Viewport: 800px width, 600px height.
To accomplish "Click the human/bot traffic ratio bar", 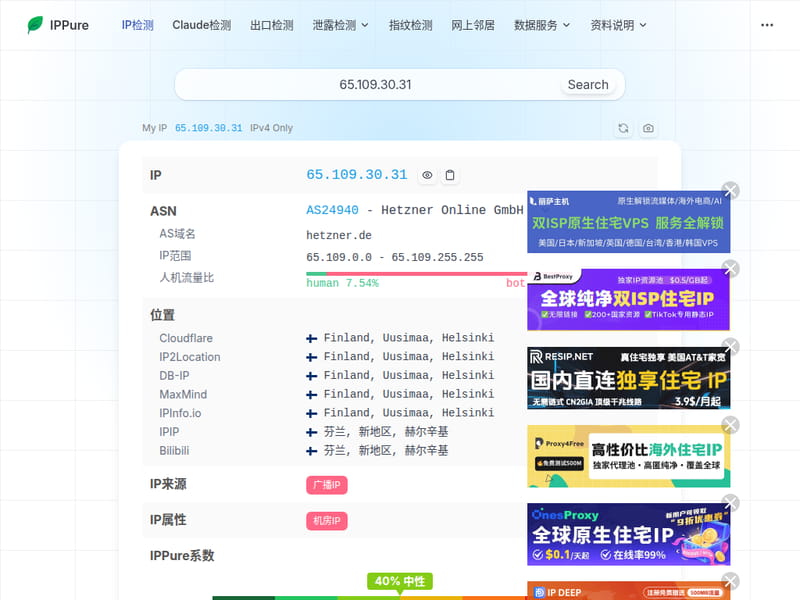I will (x=416, y=274).
